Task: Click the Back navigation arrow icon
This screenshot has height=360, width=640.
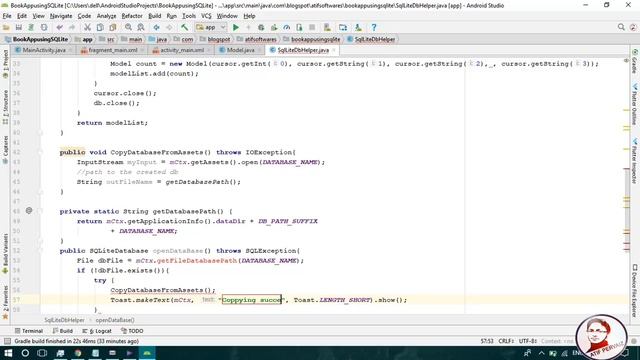Action: [x=156, y=27]
